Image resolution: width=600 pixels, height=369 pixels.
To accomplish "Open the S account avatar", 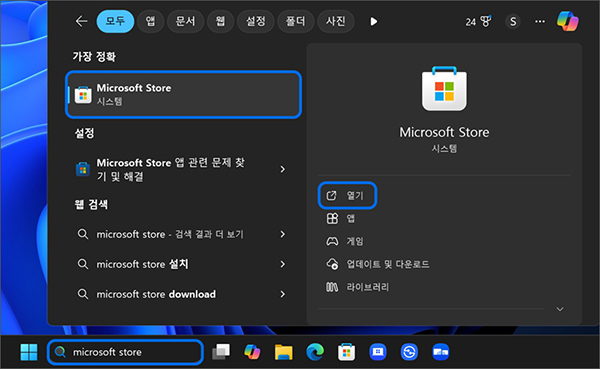I will click(x=513, y=22).
